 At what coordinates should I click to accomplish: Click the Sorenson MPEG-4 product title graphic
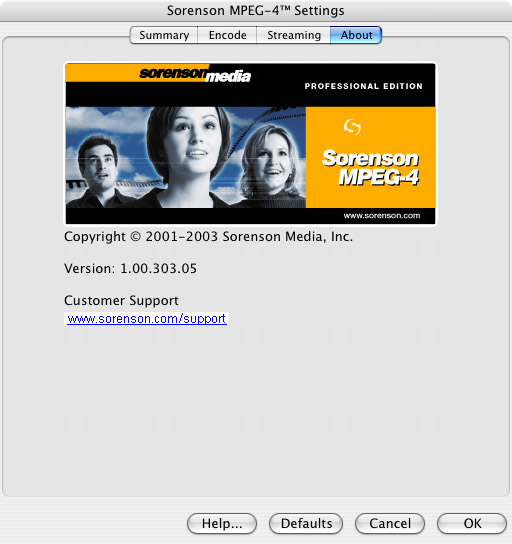coord(370,168)
